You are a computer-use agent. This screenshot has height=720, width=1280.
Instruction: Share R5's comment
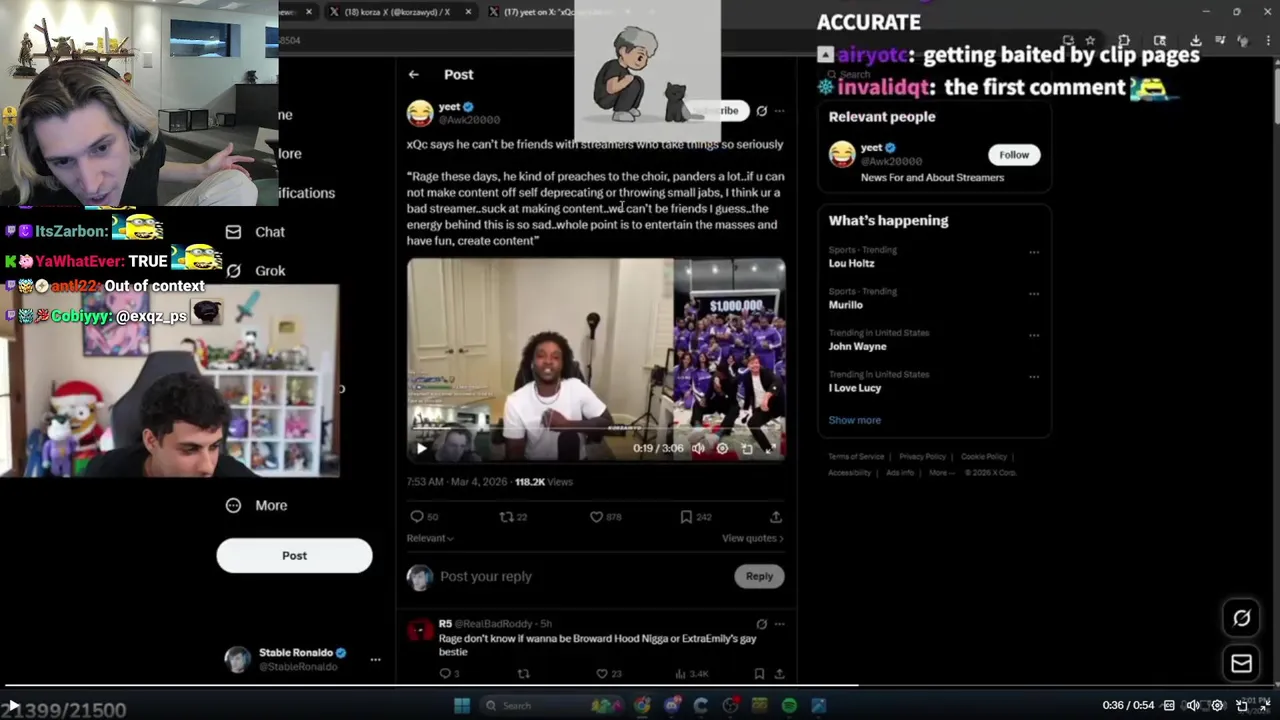point(779,674)
